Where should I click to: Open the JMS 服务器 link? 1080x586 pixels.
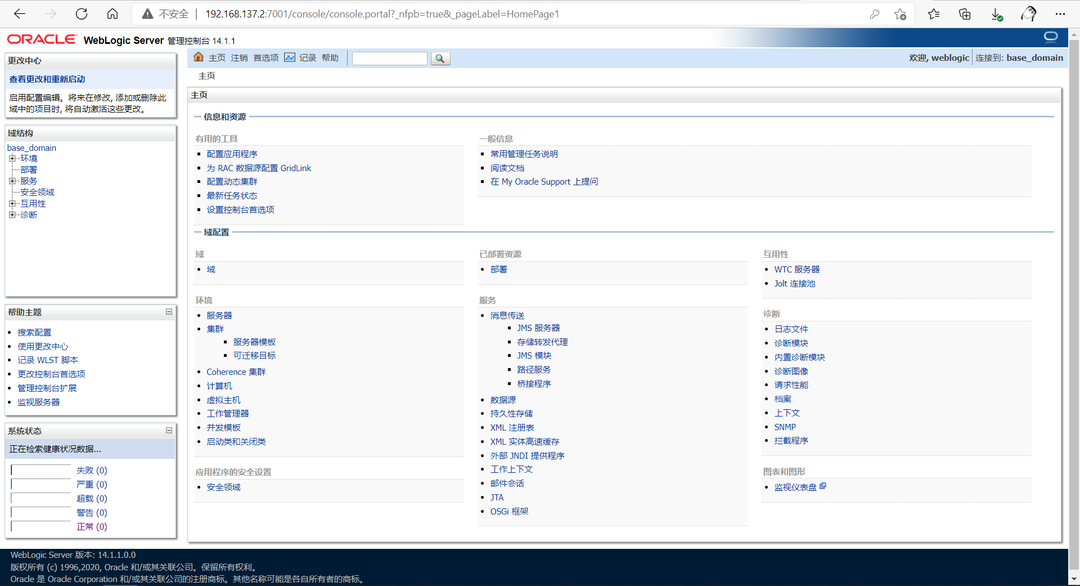[x=539, y=328]
